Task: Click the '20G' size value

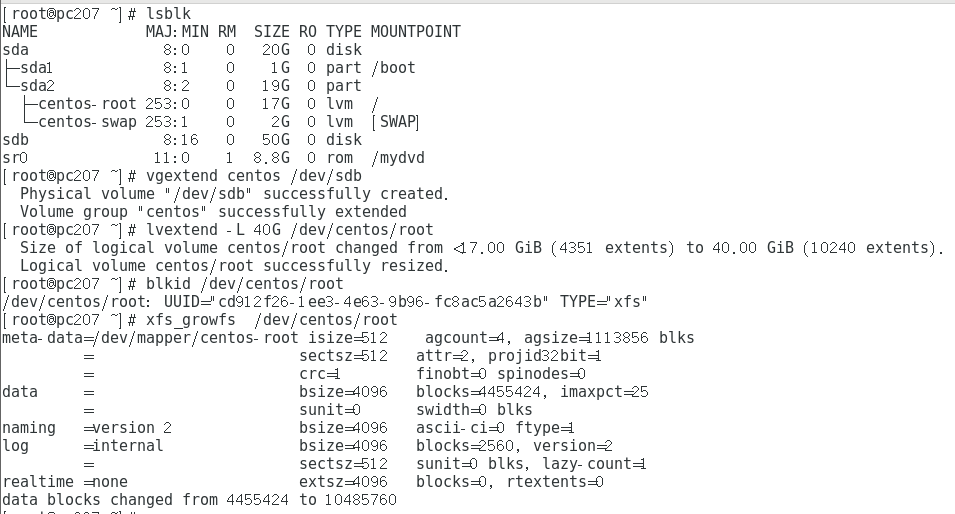Action: tap(276, 50)
